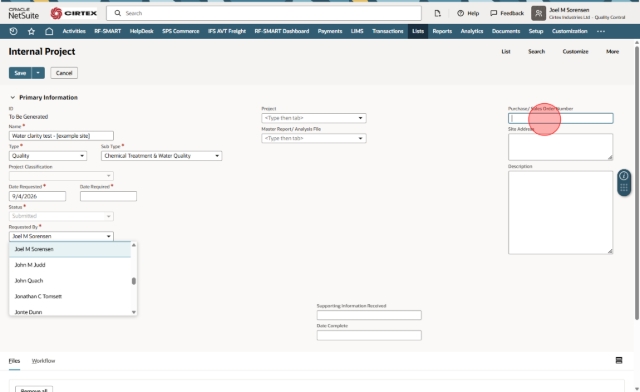Screen dimensions: 640x392
Task: Open the create new document icon
Action: 438,13
